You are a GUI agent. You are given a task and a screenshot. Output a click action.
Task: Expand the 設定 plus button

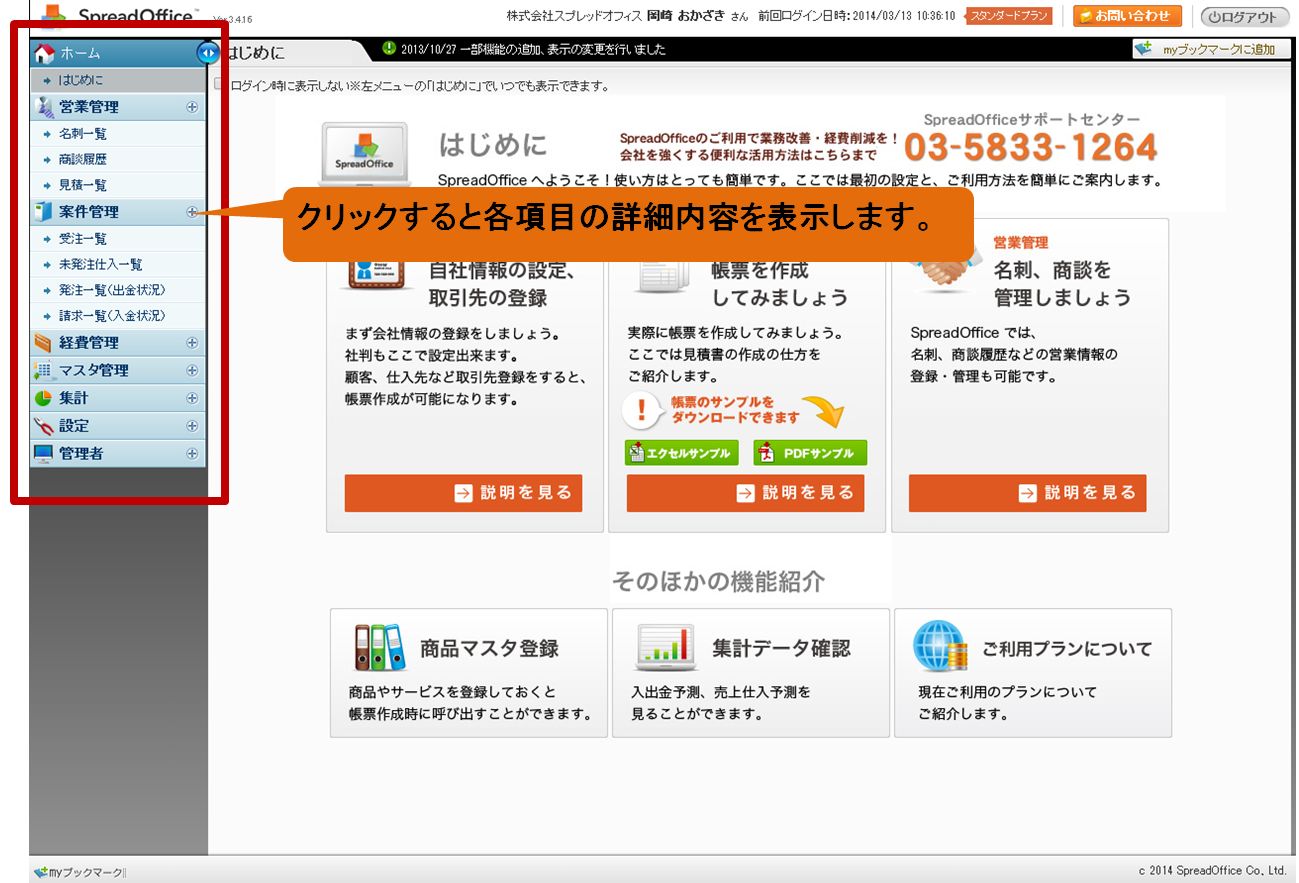192,426
